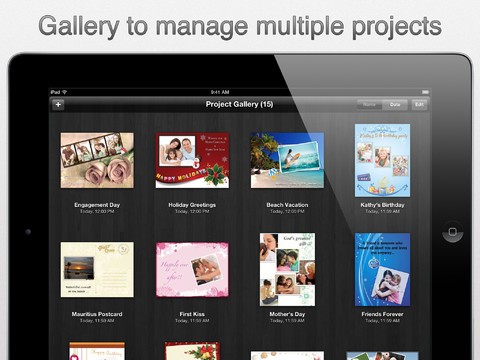Open the Holiday Greetings project thumbnail
The height and width of the screenshot is (360, 480).
coord(192,160)
